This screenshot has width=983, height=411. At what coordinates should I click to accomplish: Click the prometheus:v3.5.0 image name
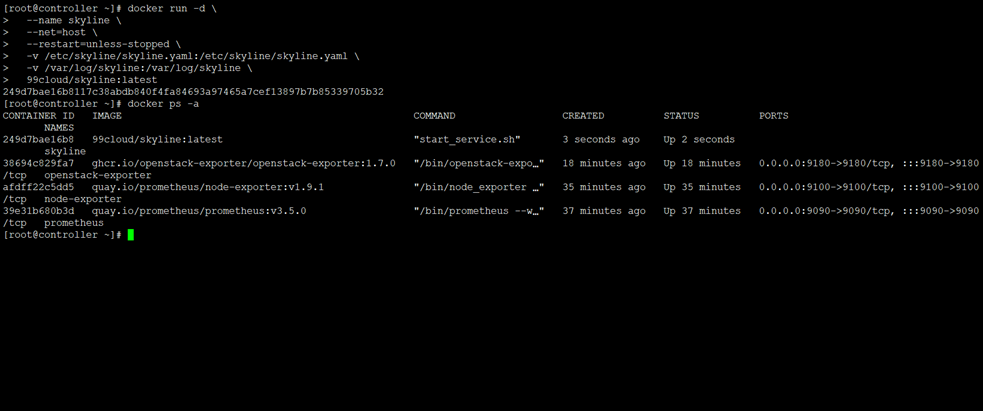[199, 212]
